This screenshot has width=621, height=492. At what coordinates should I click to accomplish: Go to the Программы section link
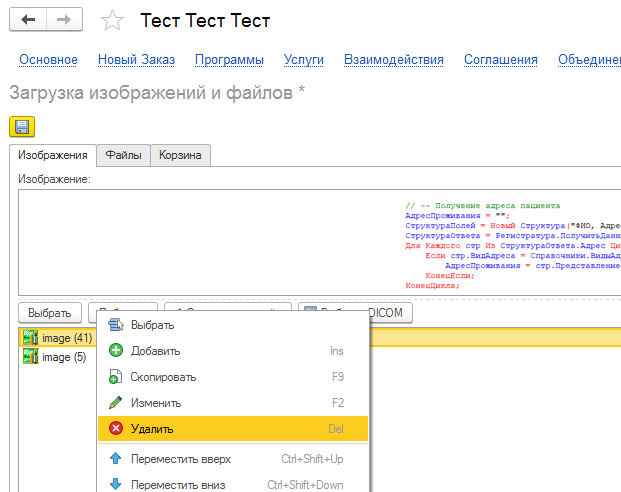click(229, 60)
